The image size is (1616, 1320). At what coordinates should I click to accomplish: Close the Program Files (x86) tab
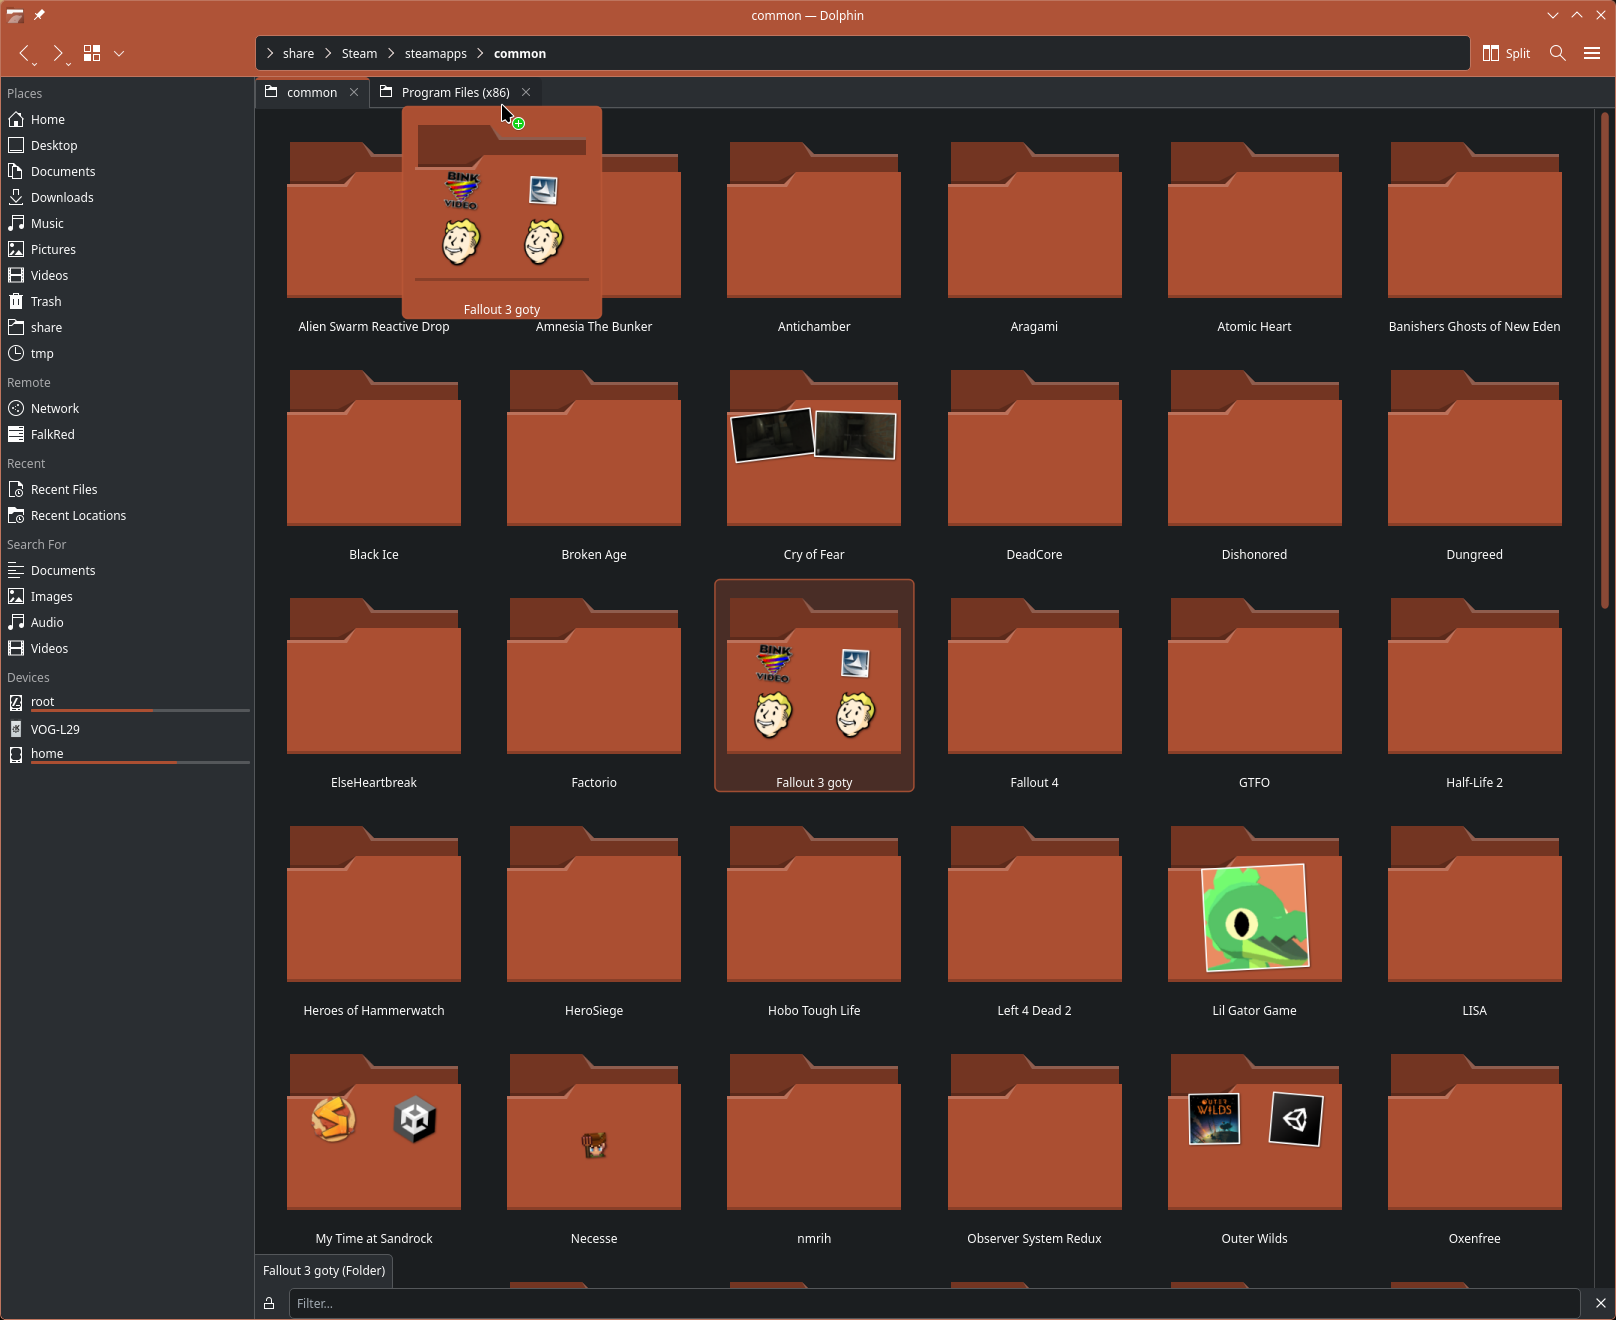click(526, 92)
